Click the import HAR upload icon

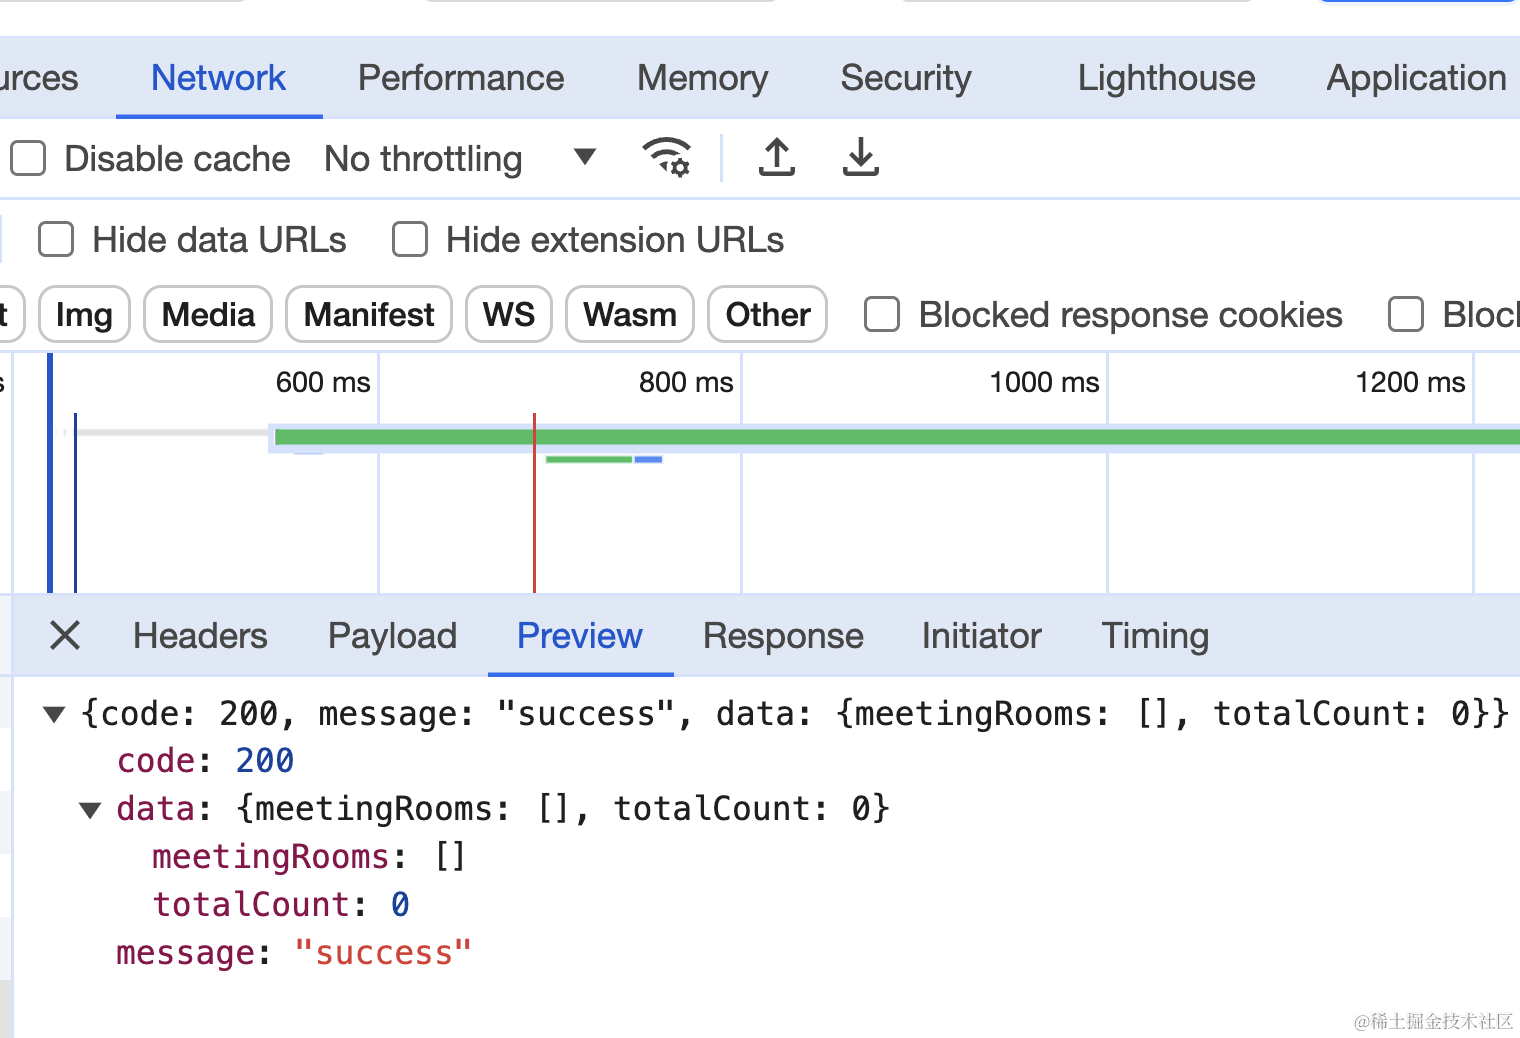pyautogui.click(x=776, y=157)
